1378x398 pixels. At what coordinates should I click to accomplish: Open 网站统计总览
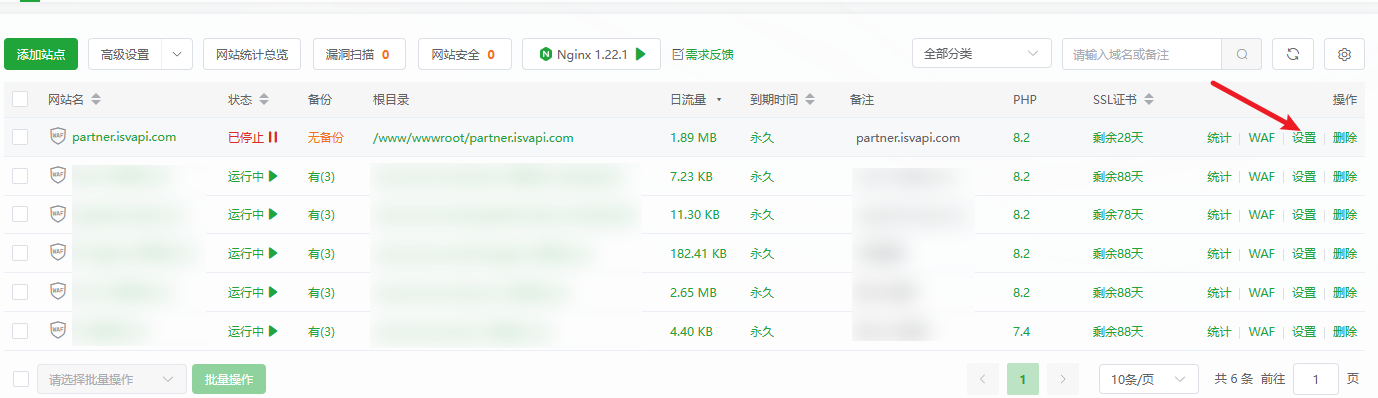pyautogui.click(x=252, y=54)
